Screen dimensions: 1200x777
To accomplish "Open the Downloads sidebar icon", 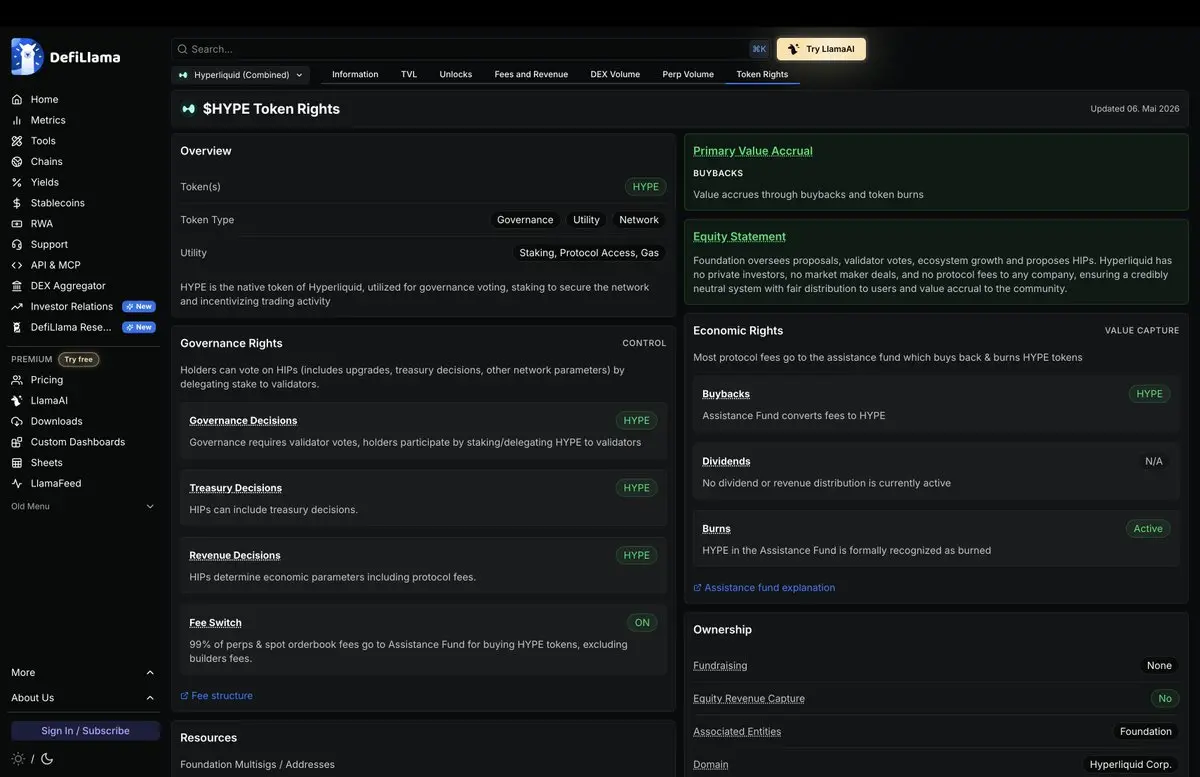I will pyautogui.click(x=17, y=421).
